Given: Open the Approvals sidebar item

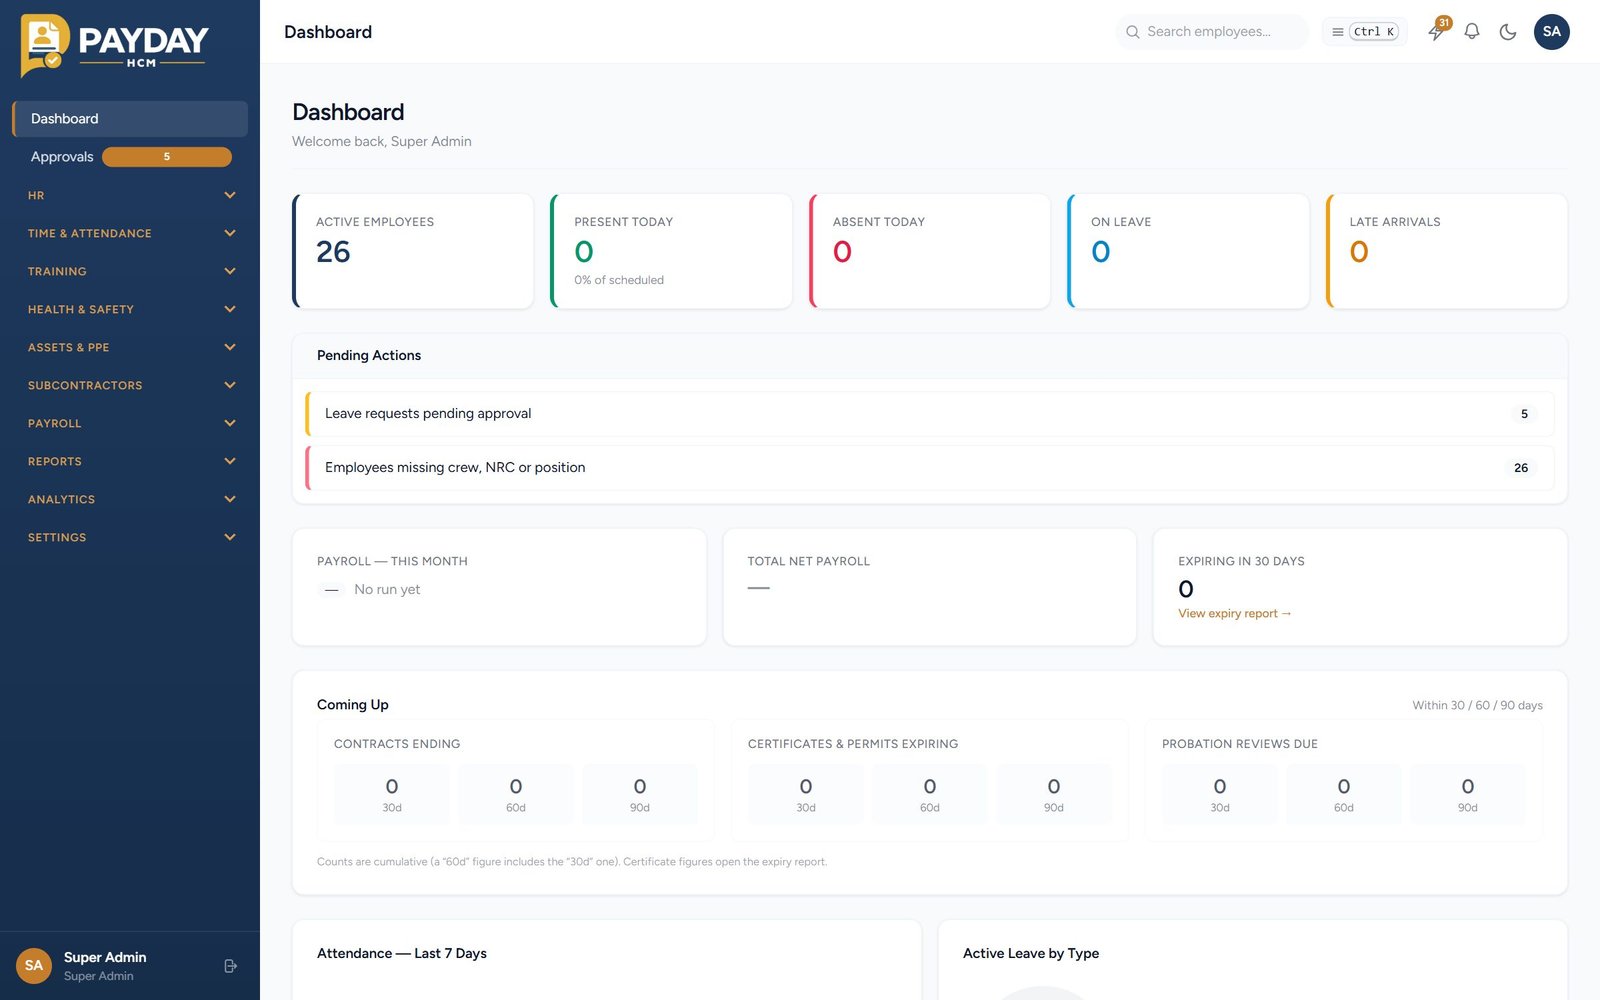Looking at the screenshot, I should tap(130, 157).
